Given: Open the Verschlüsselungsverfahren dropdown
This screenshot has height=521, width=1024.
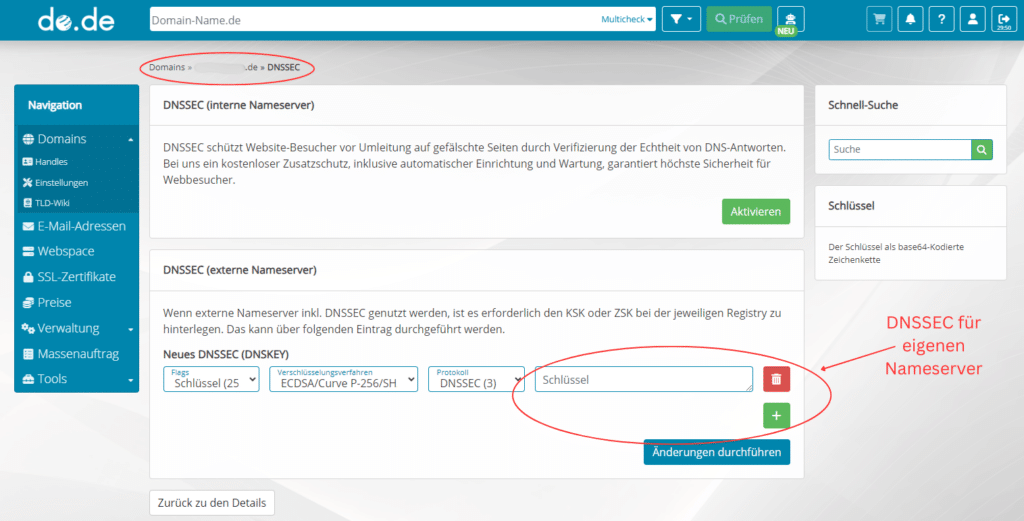Looking at the screenshot, I should (344, 379).
